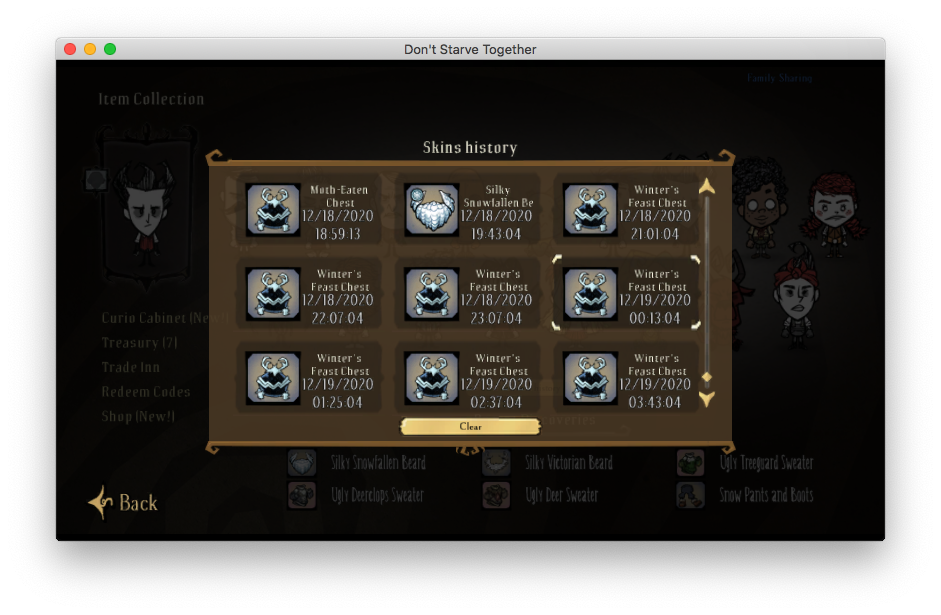Viewport: 941px width, 615px height.
Task: Click the green fullscreen window button
Action: 110,49
